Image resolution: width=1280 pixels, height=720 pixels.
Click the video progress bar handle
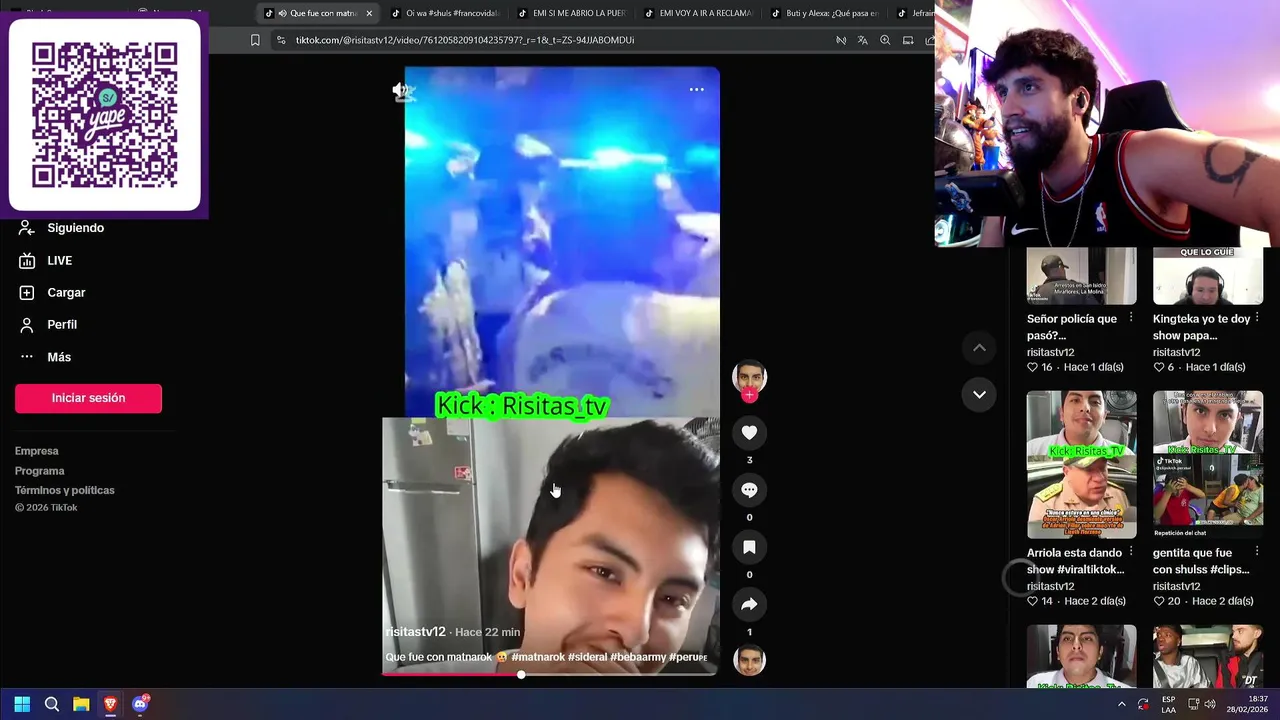point(521,675)
